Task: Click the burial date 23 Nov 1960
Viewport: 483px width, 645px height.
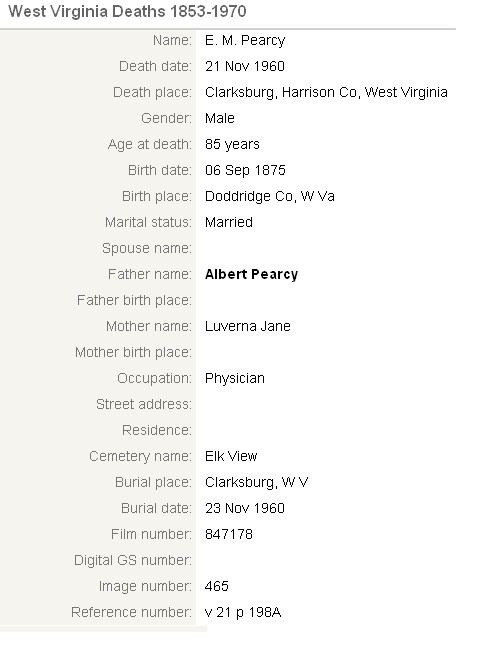Action: 245,508
